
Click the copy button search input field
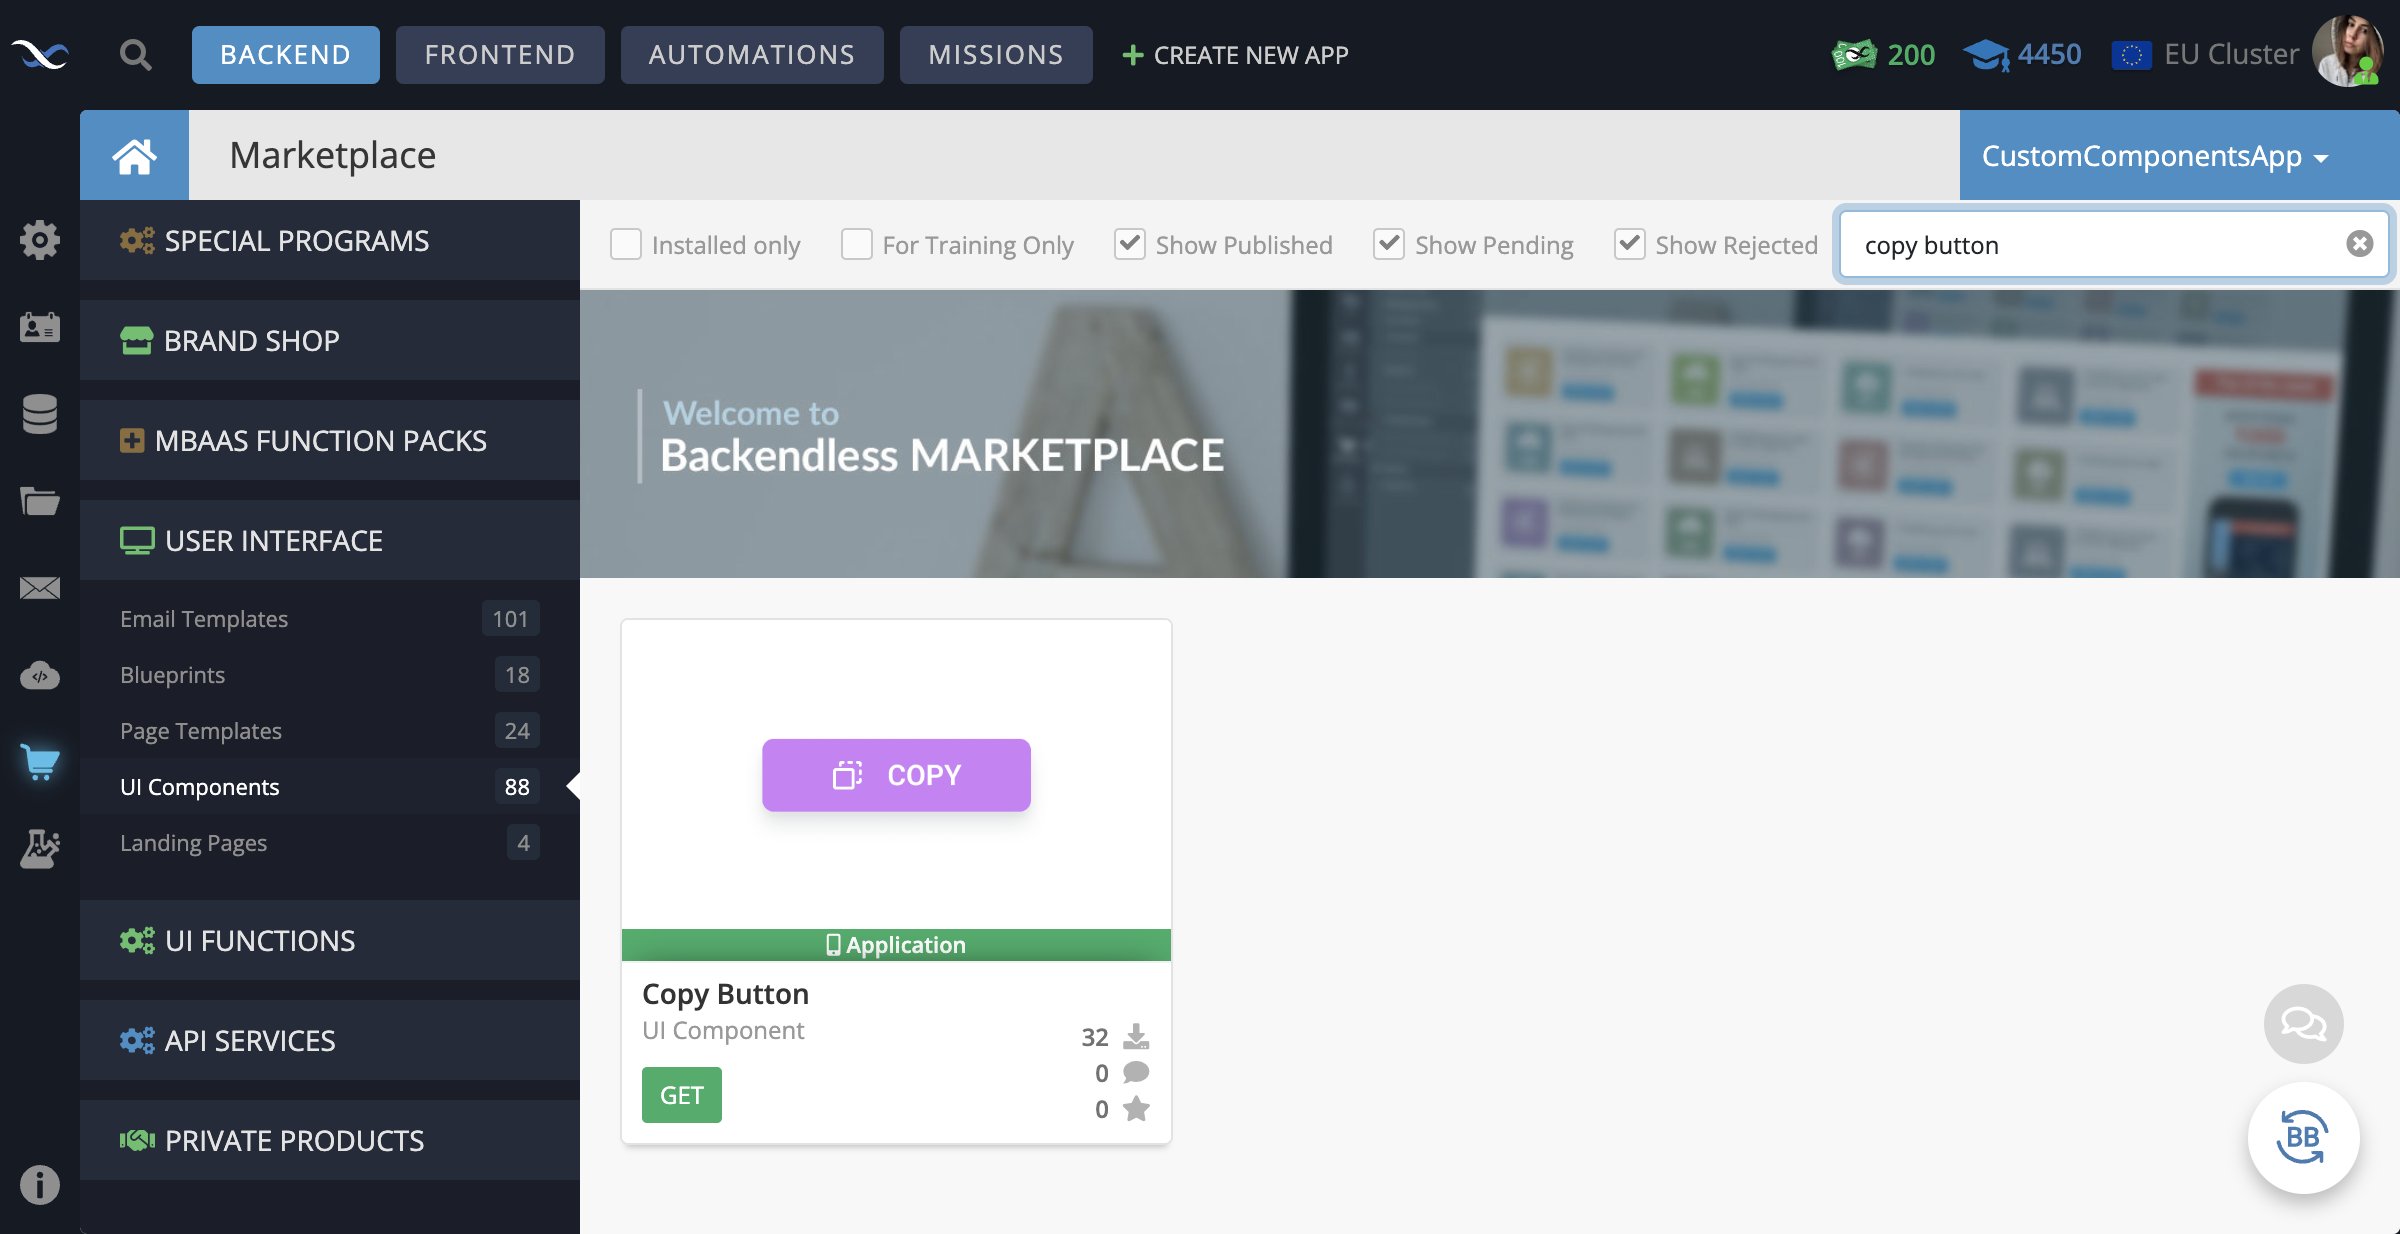point(2101,244)
